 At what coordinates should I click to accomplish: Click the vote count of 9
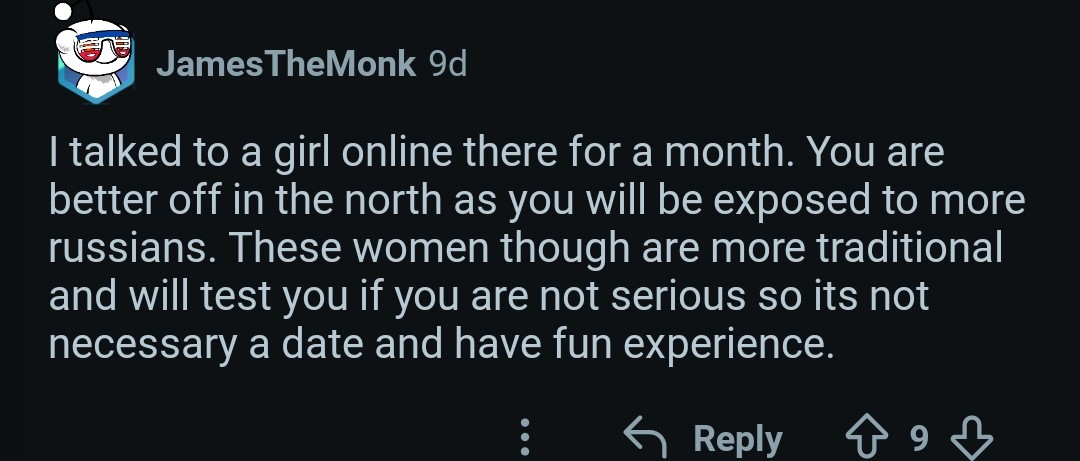coord(920,438)
